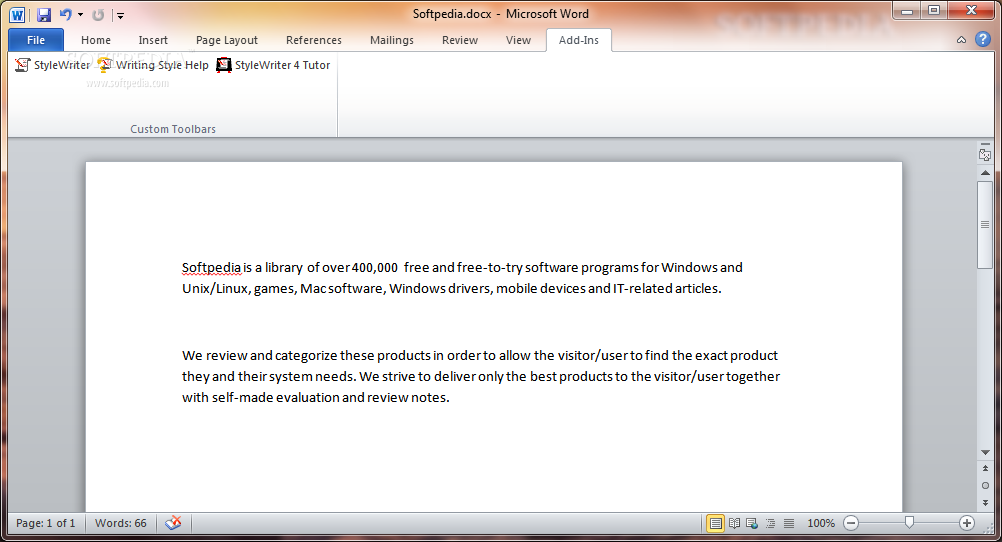Go to previous page with double-up arrows
The width and height of the screenshot is (1002, 542).
[x=985, y=468]
